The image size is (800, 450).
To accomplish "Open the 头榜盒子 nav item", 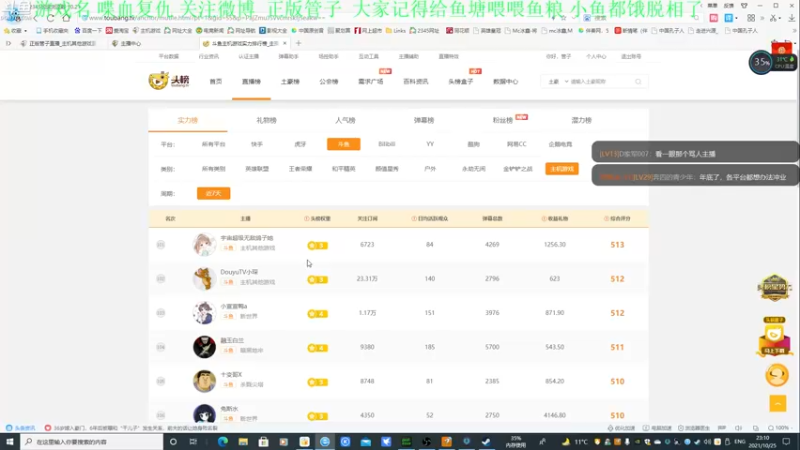I will pyautogui.click(x=461, y=82).
